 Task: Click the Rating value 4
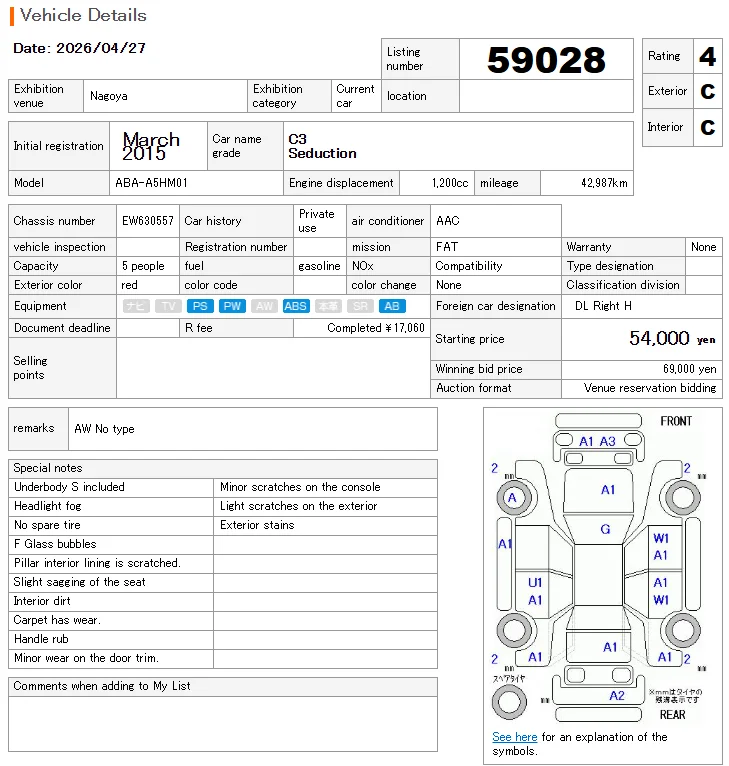[708, 57]
